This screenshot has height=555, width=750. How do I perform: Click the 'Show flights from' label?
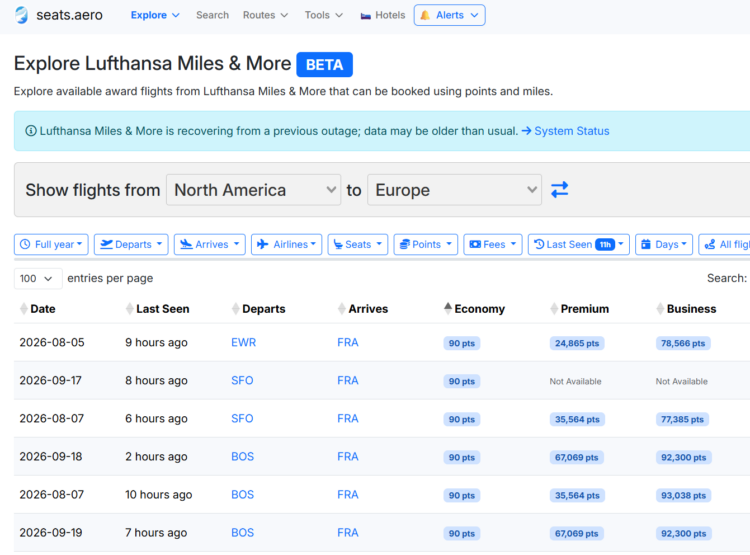pyautogui.click(x=93, y=190)
